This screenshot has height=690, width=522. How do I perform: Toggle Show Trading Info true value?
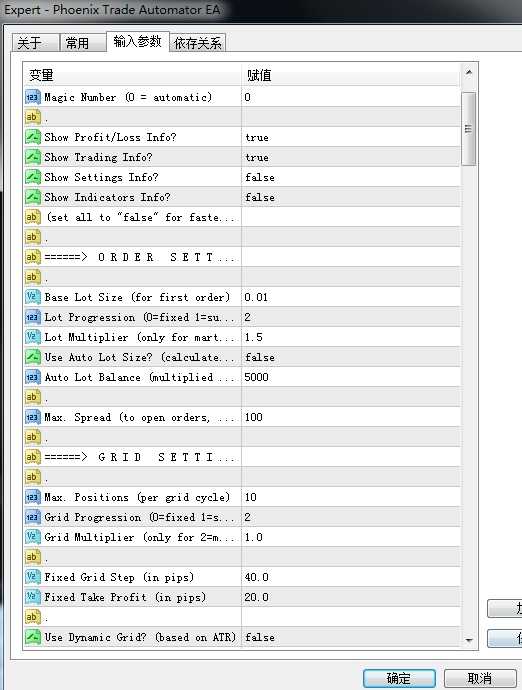(351, 157)
